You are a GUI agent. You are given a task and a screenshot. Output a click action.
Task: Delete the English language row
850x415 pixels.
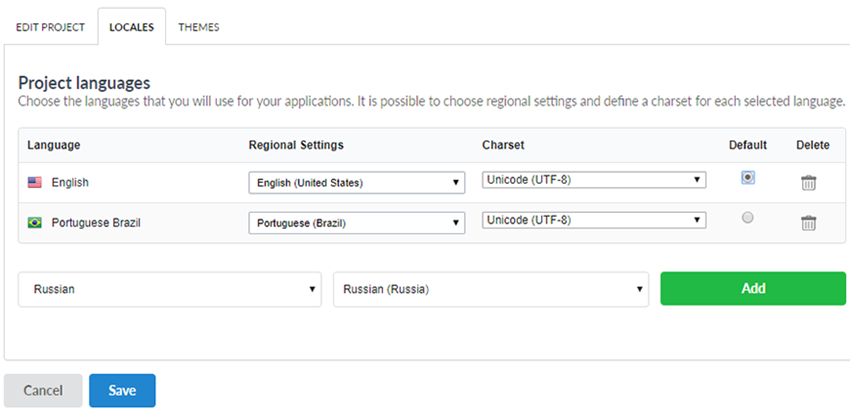coord(809,183)
